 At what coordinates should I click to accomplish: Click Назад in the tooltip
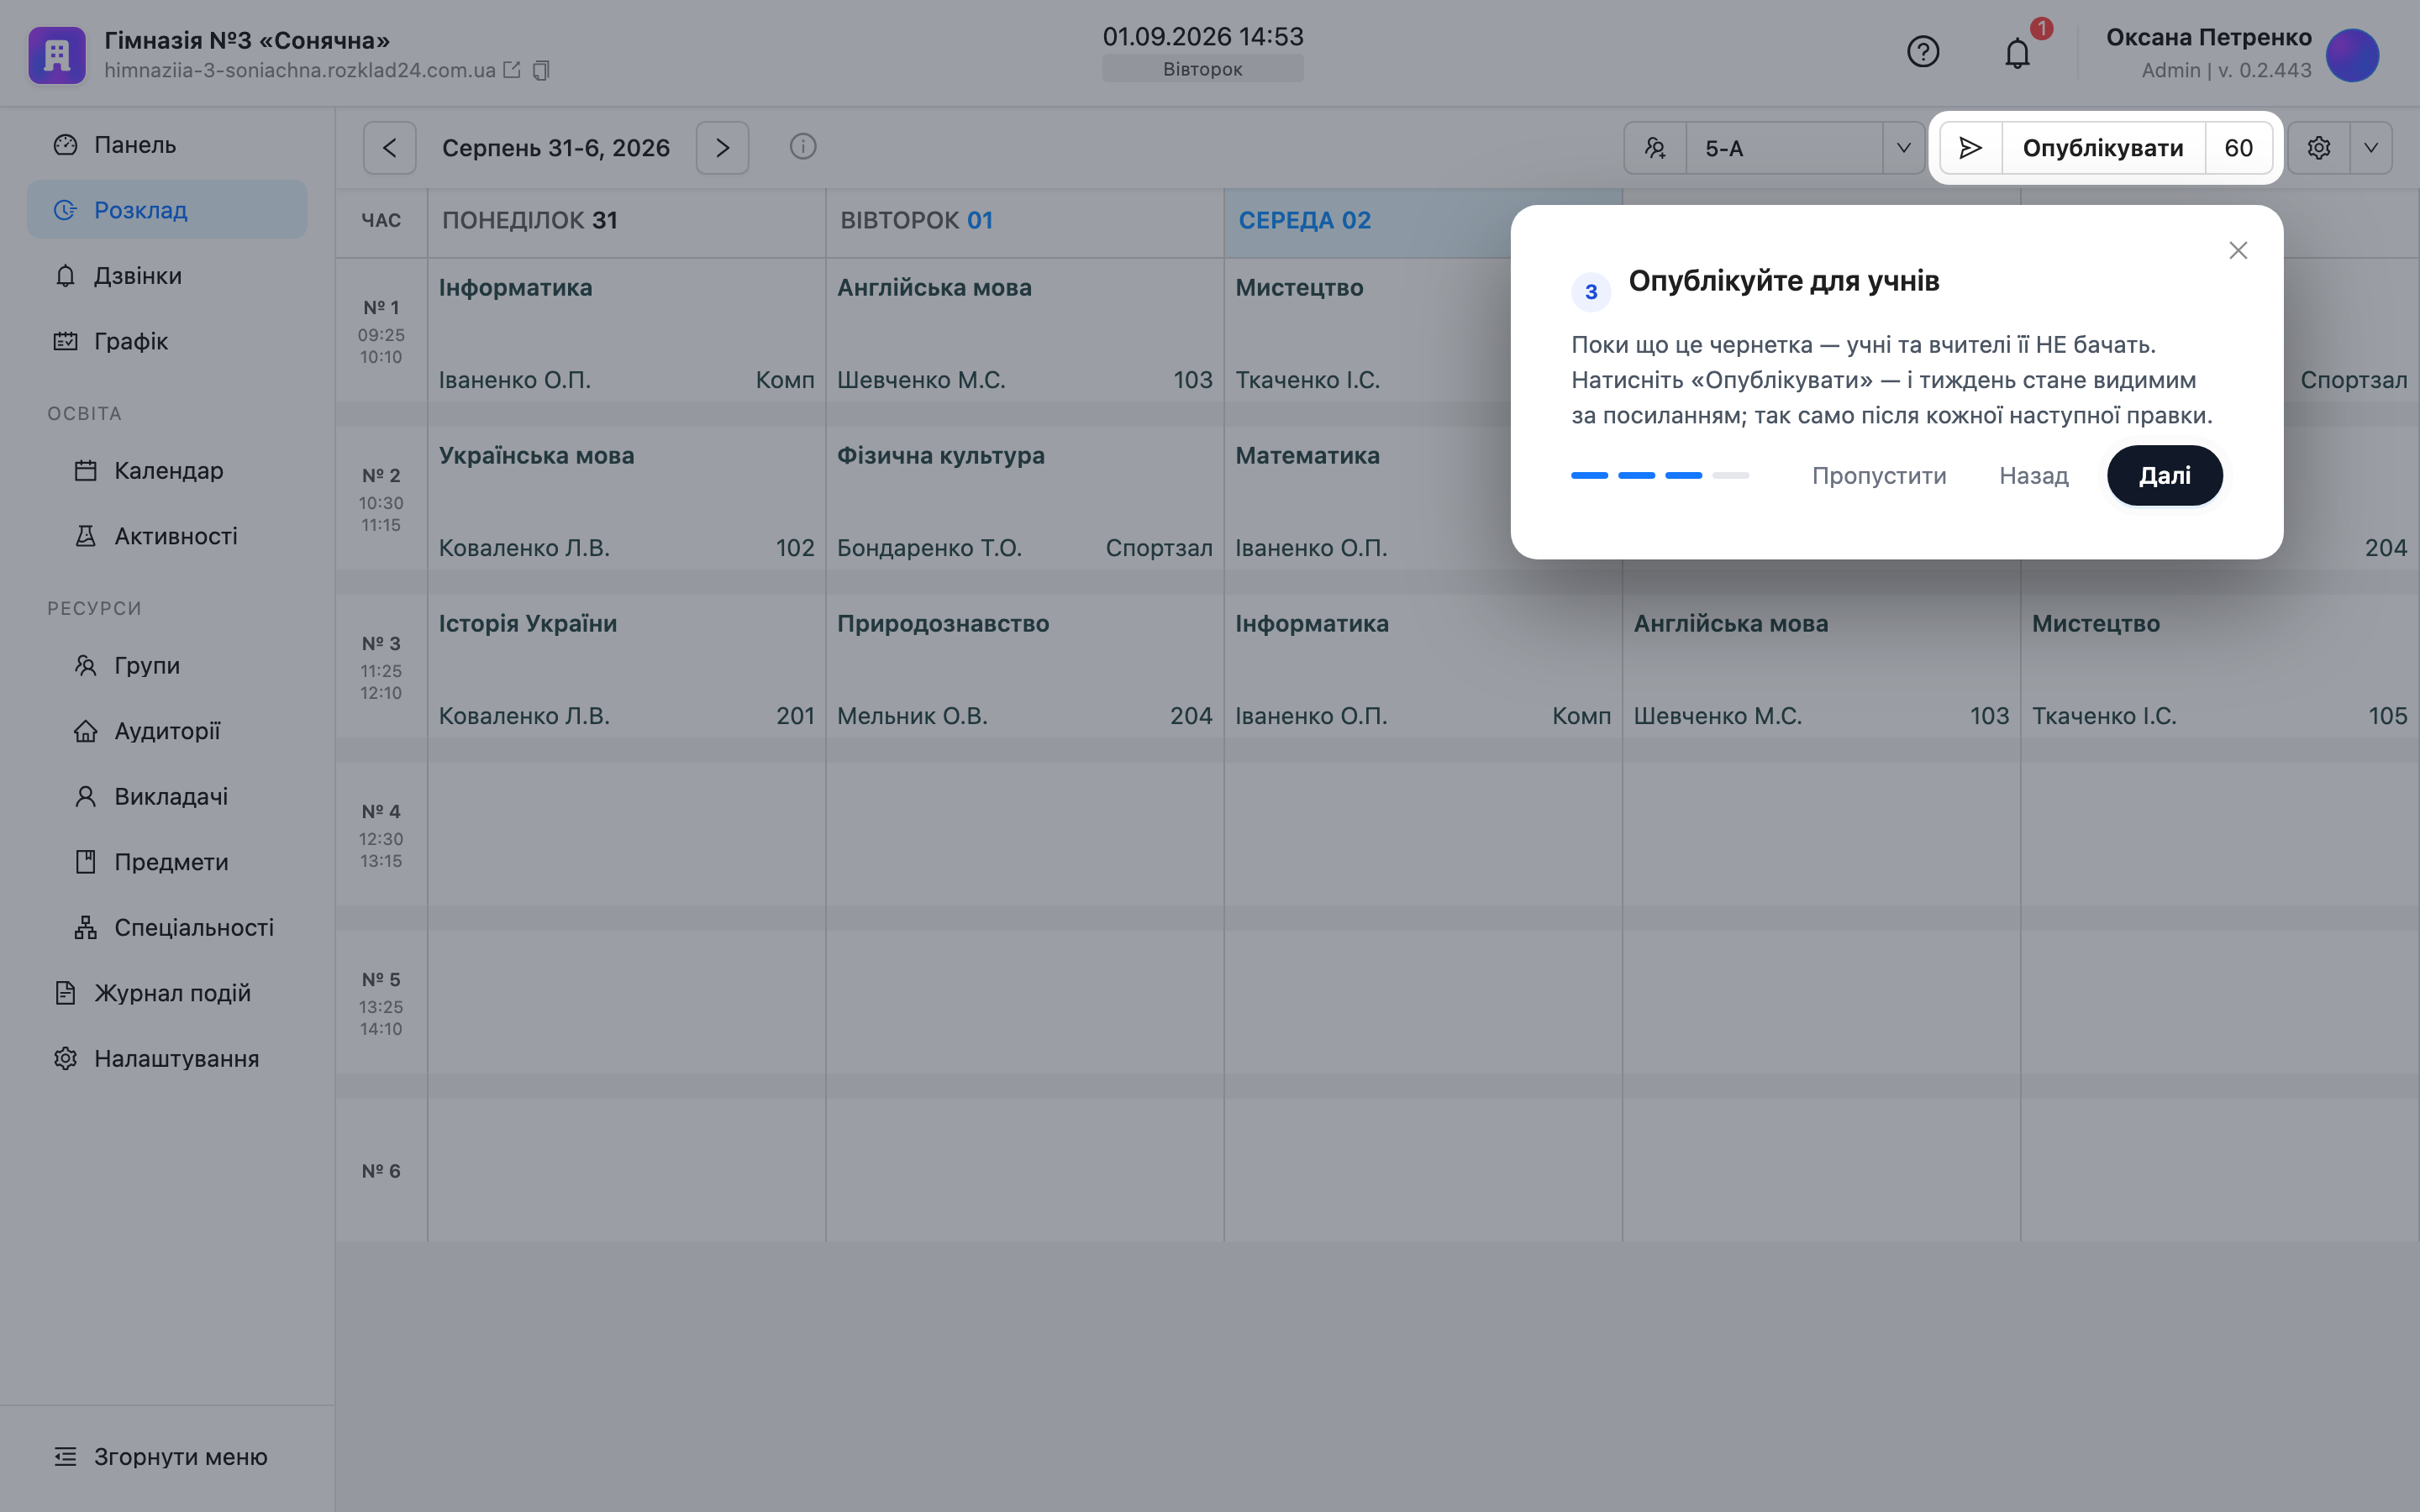2033,476
